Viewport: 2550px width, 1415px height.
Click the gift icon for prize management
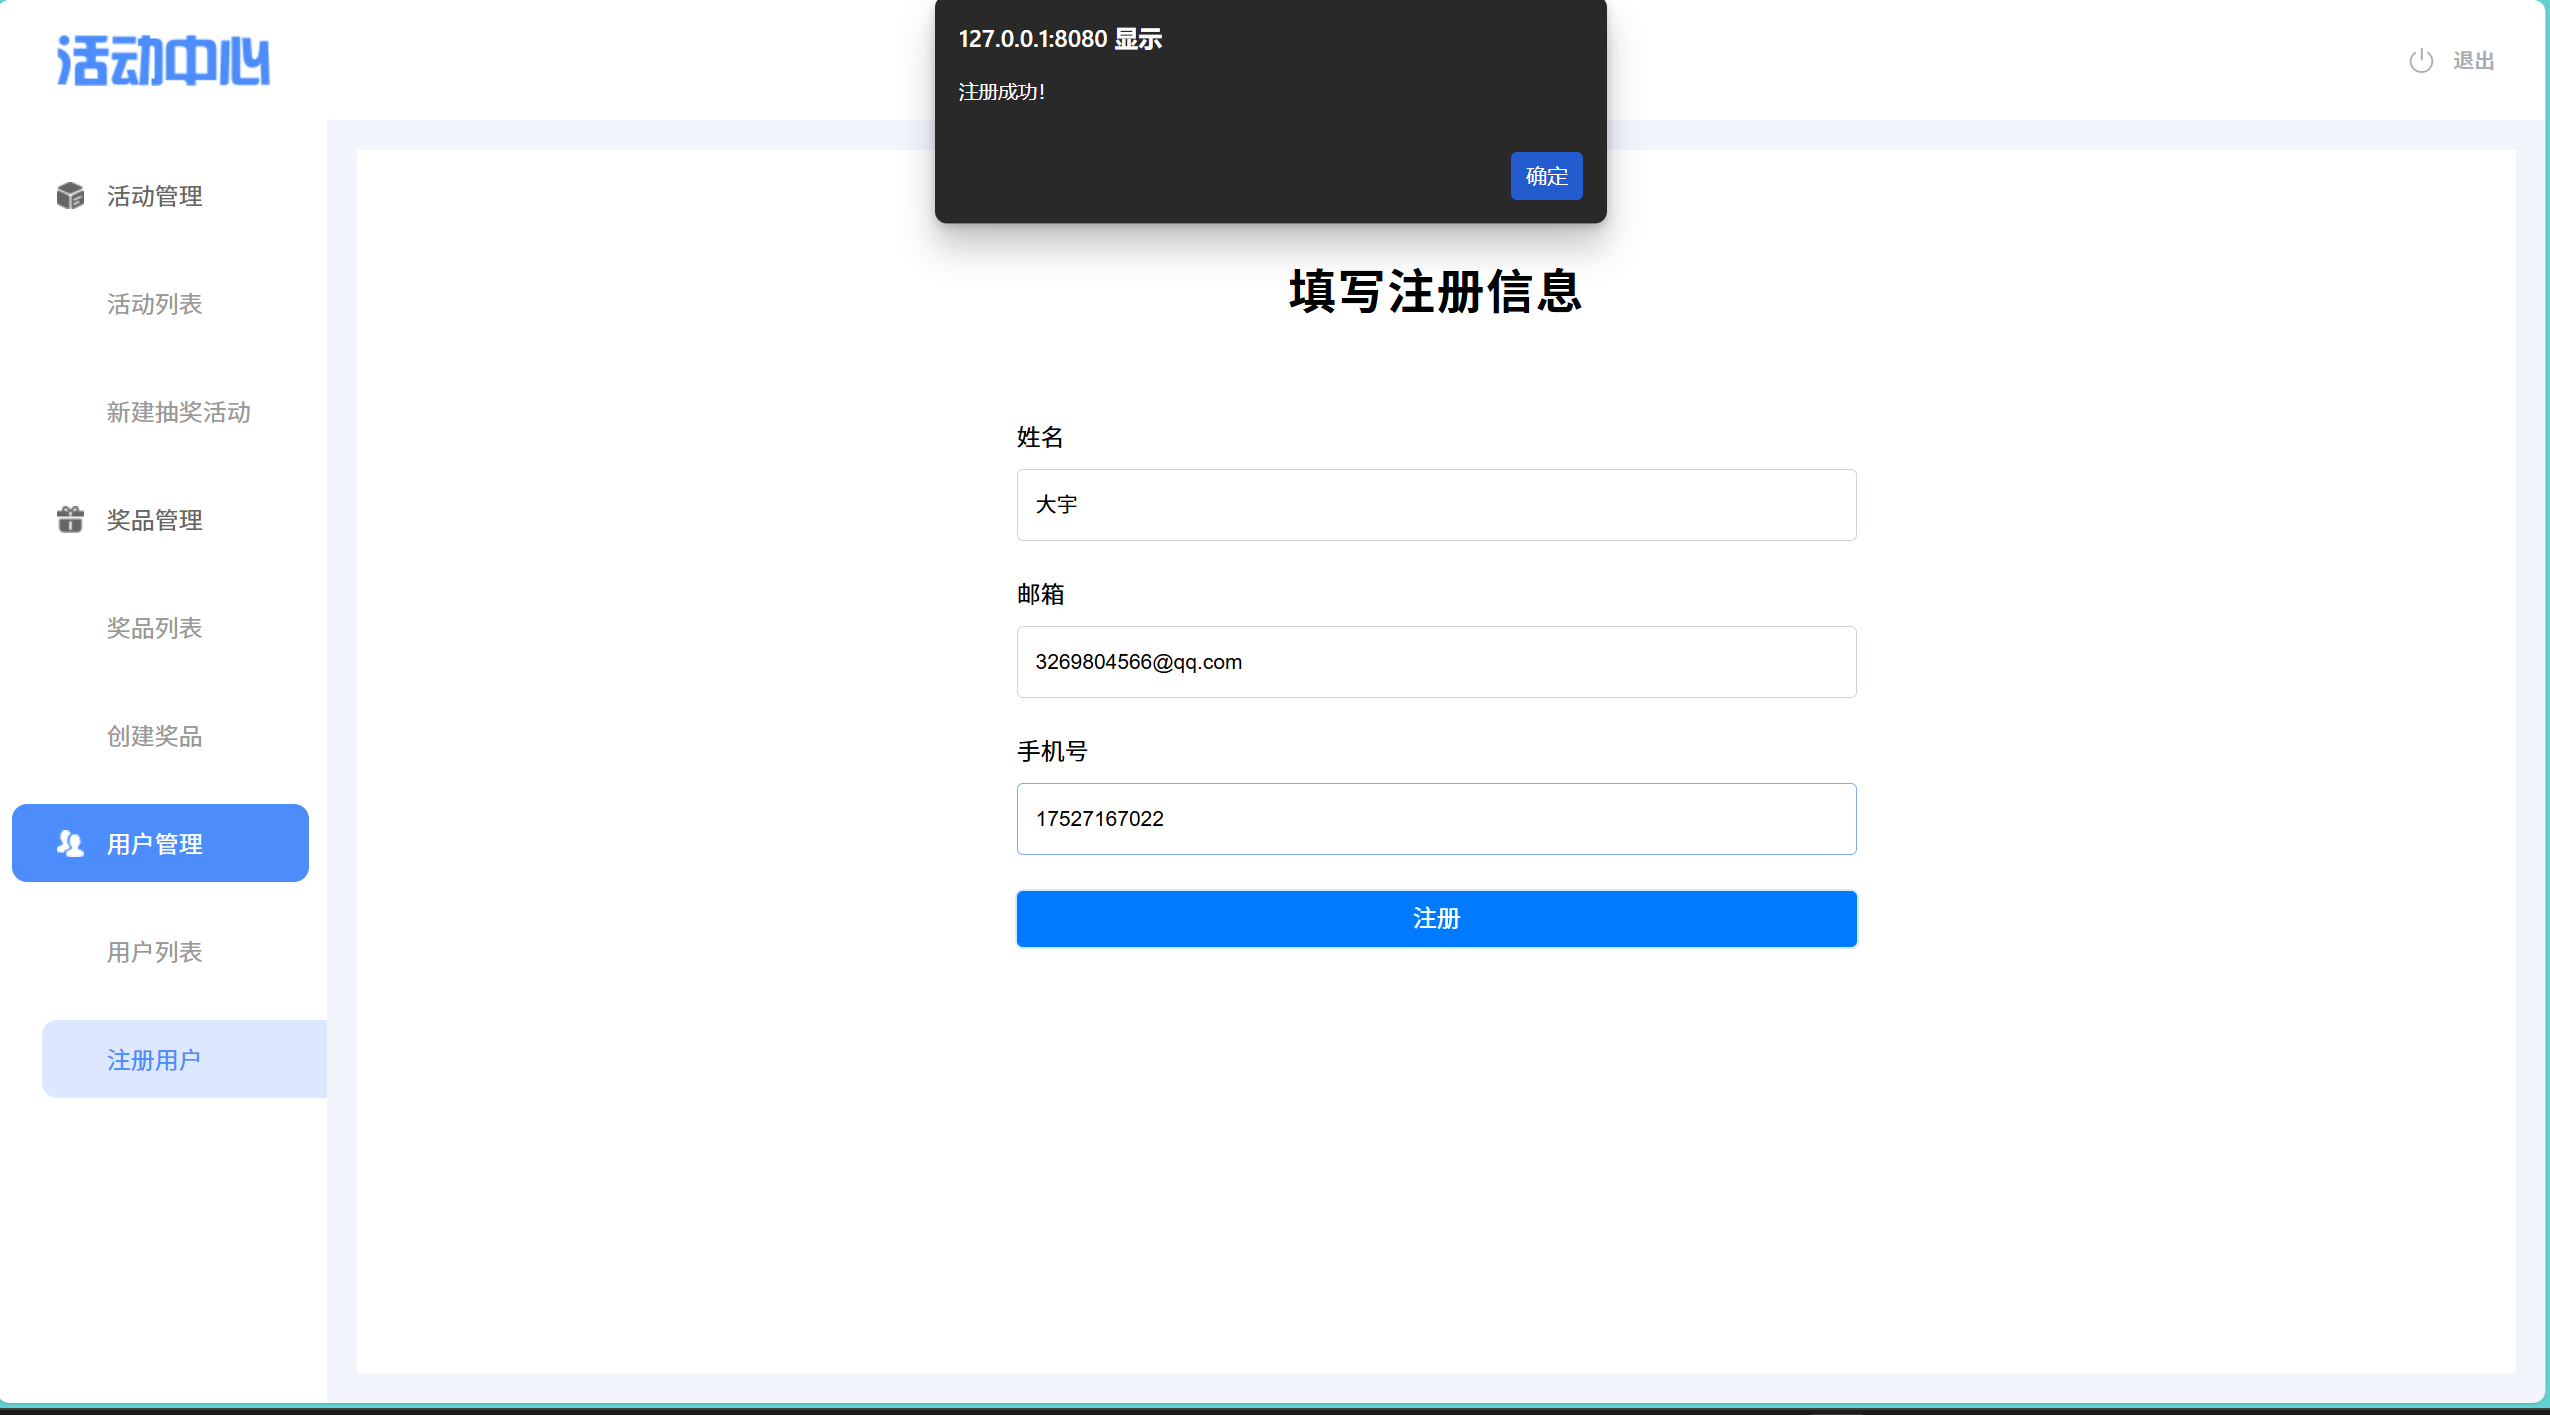coord(70,519)
